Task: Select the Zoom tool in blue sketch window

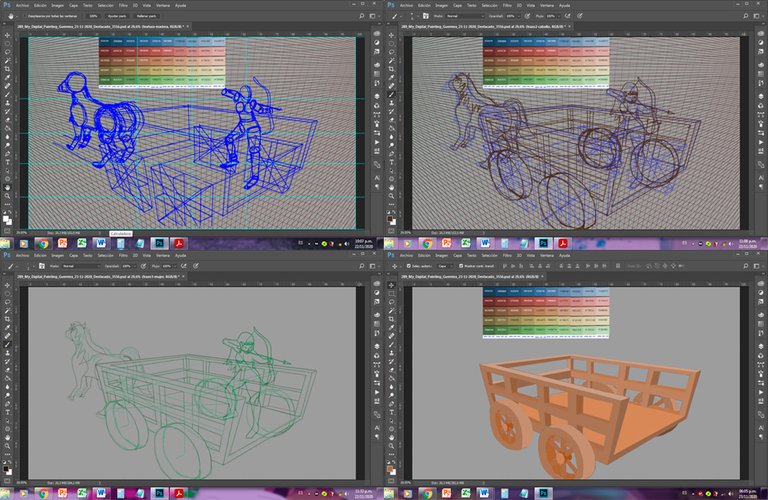Action: coord(7,195)
